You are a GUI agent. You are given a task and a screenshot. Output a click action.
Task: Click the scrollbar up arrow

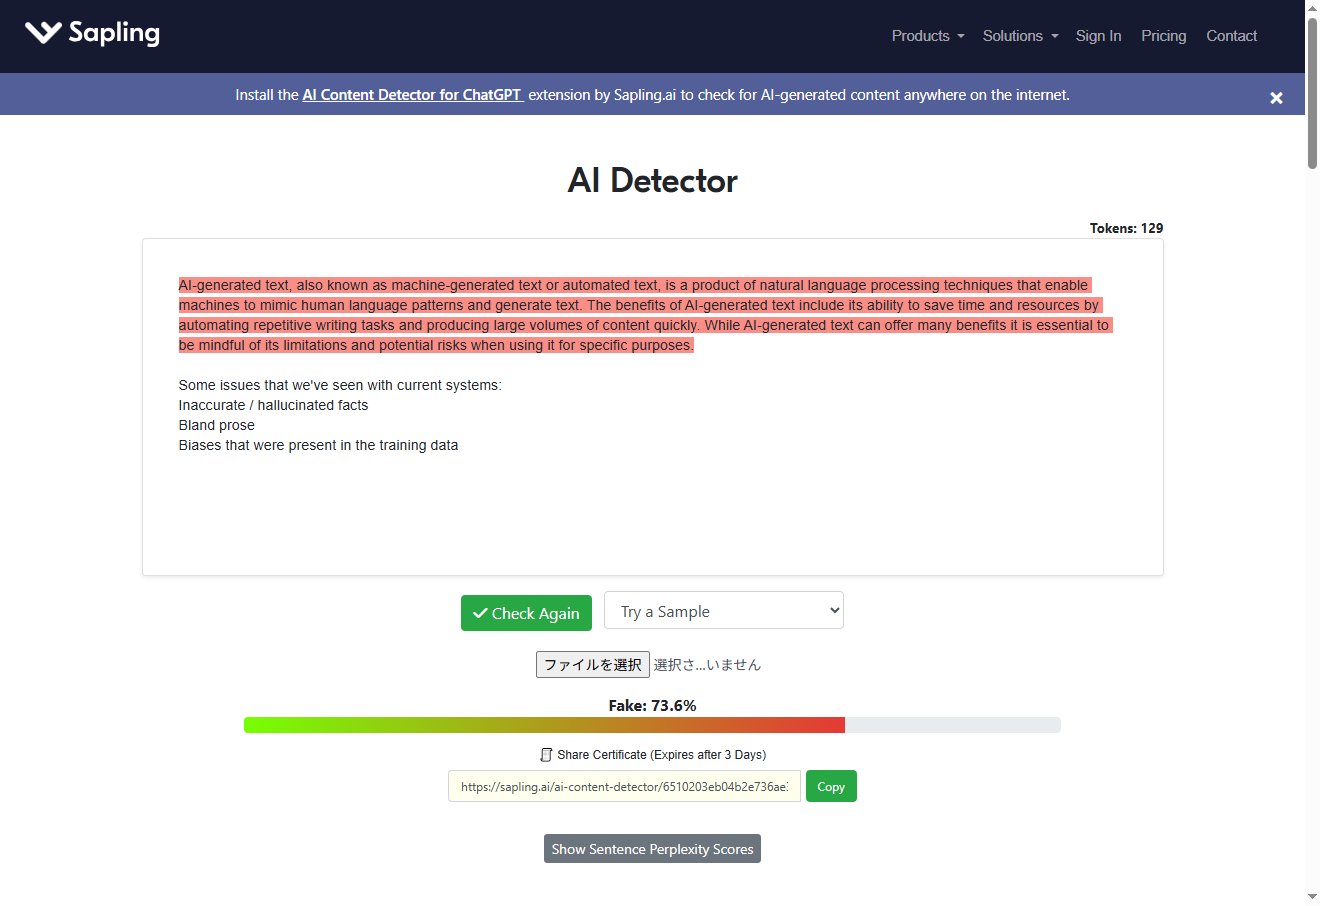point(1312,8)
